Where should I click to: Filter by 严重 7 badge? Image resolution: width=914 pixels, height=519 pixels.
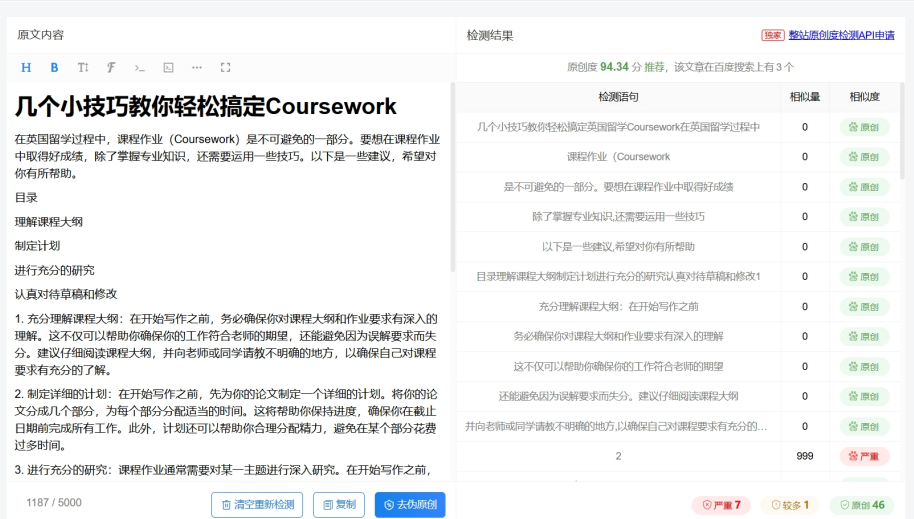pos(721,505)
